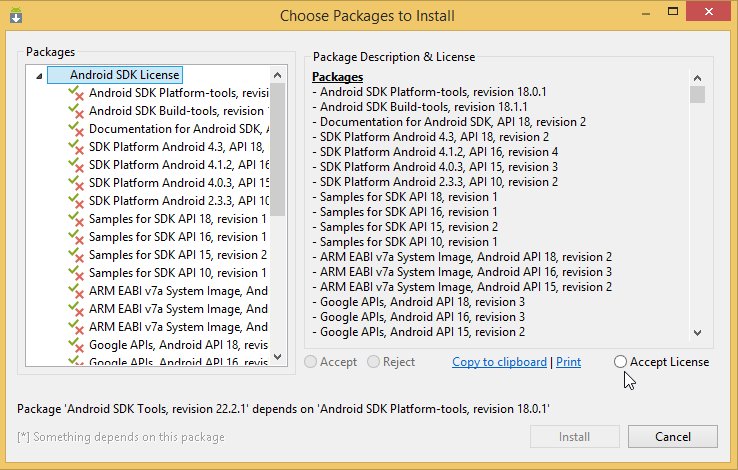Screen dimensions: 738x470
Task: Click description line 'ARM EABI v7a System Image, Android API 18'
Action: coord(462,257)
